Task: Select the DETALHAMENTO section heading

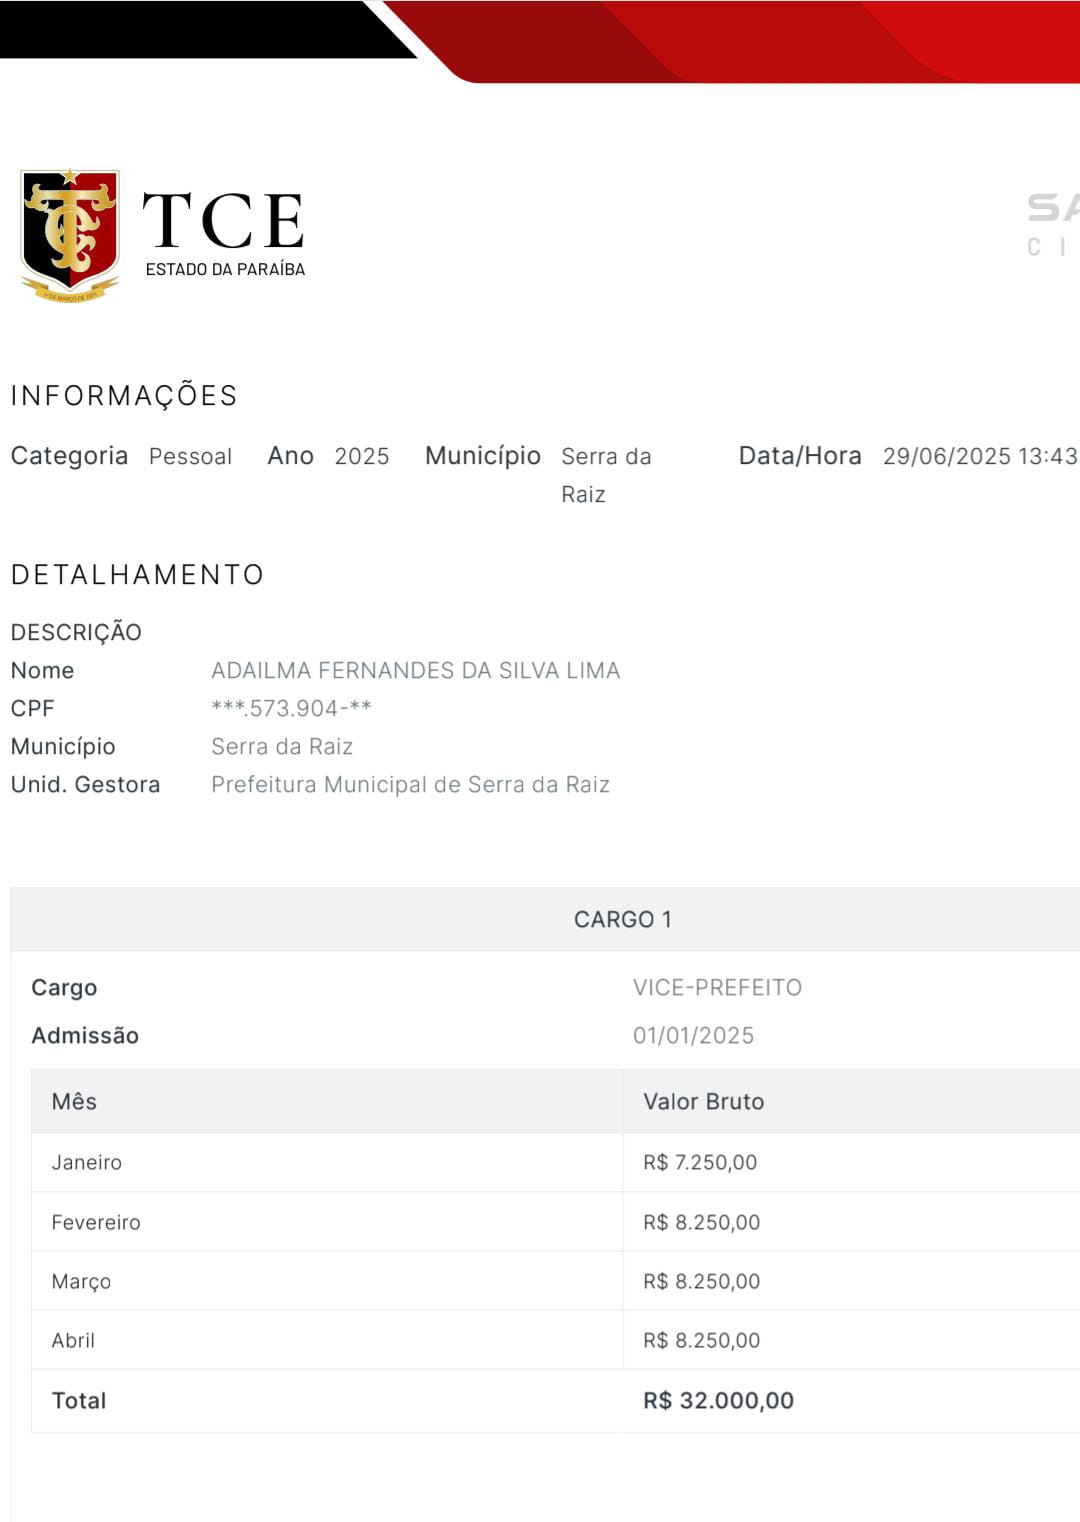Action: [x=137, y=575]
